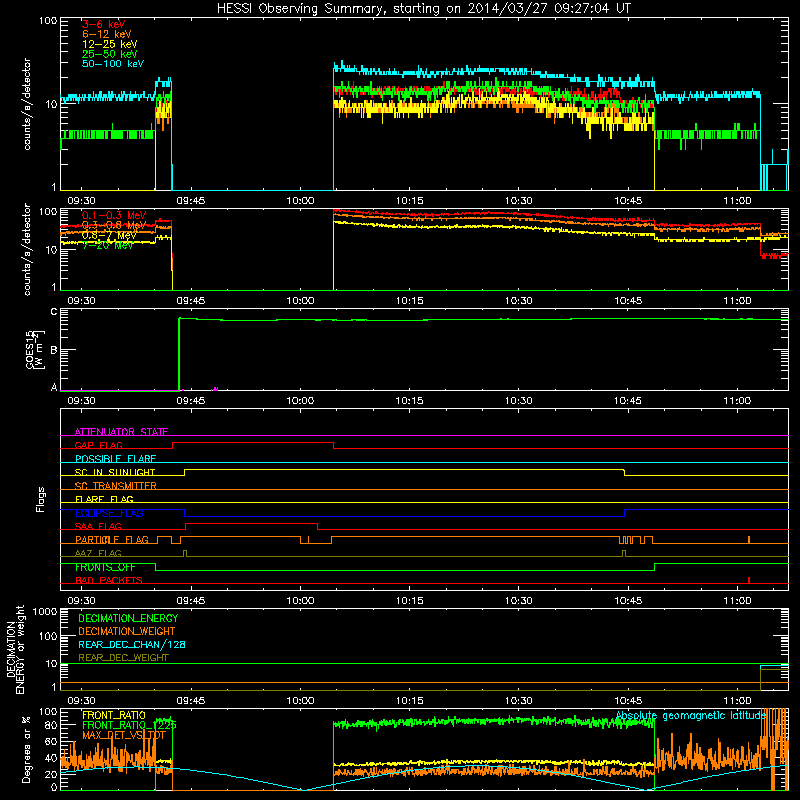Click the green FRONT_RATIO_1225 legend label
The width and height of the screenshot is (800, 800).
[x=129, y=725]
